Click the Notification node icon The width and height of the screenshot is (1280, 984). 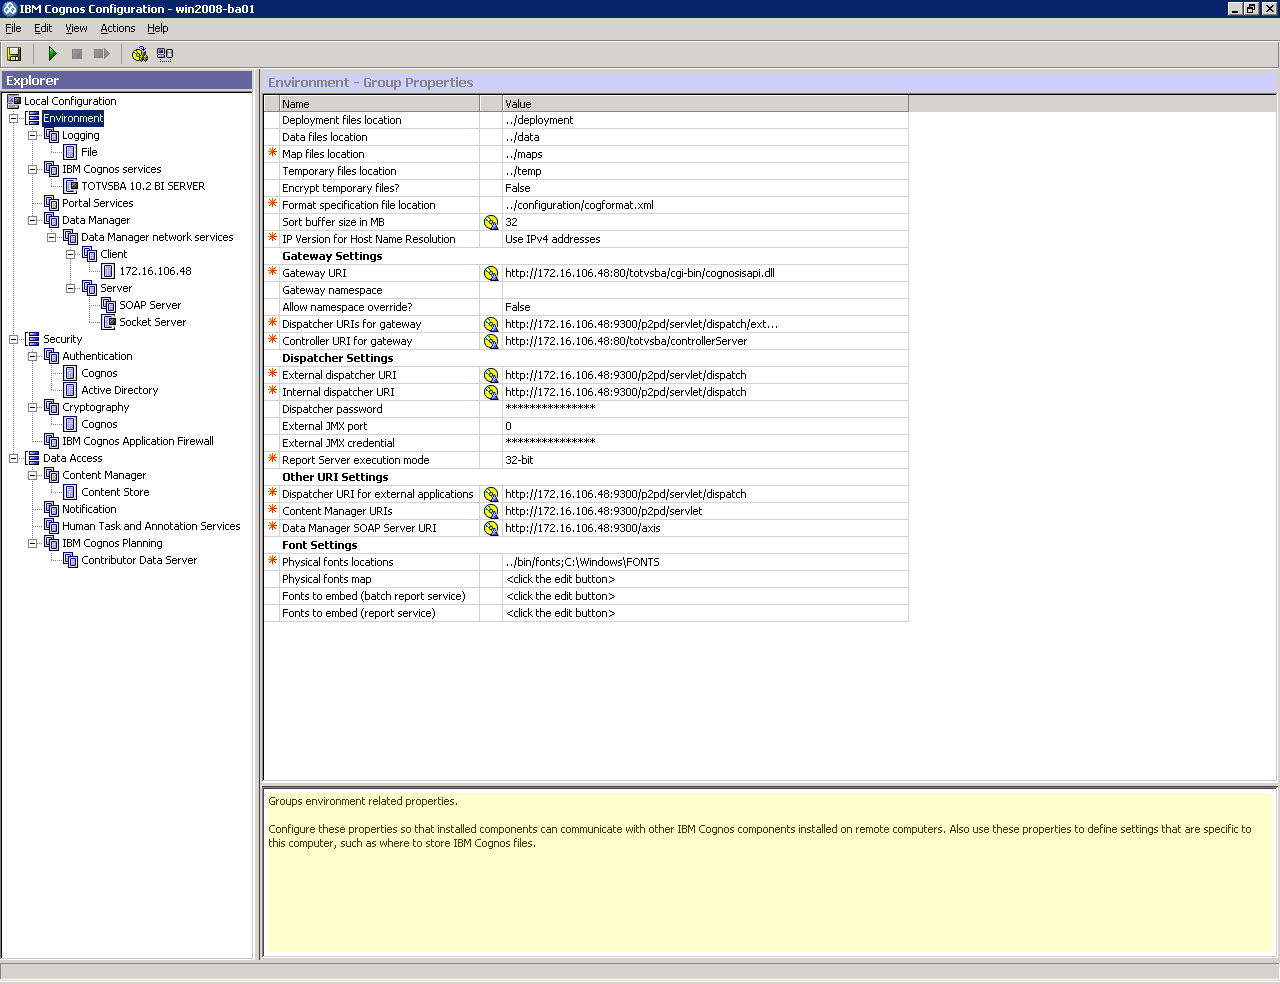click(52, 509)
